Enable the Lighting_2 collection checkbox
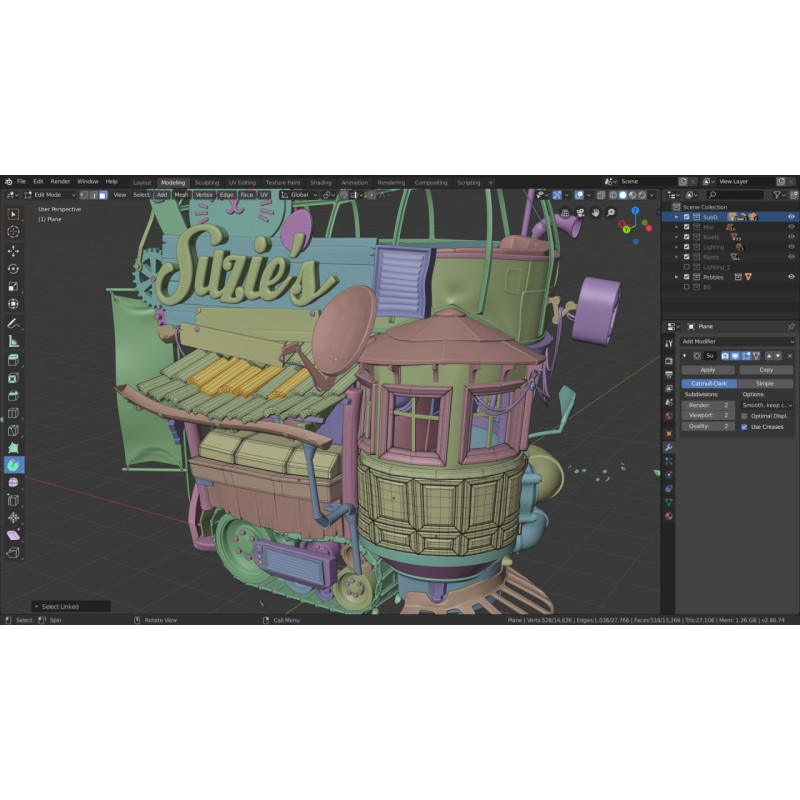The width and height of the screenshot is (800, 800). tap(686, 267)
